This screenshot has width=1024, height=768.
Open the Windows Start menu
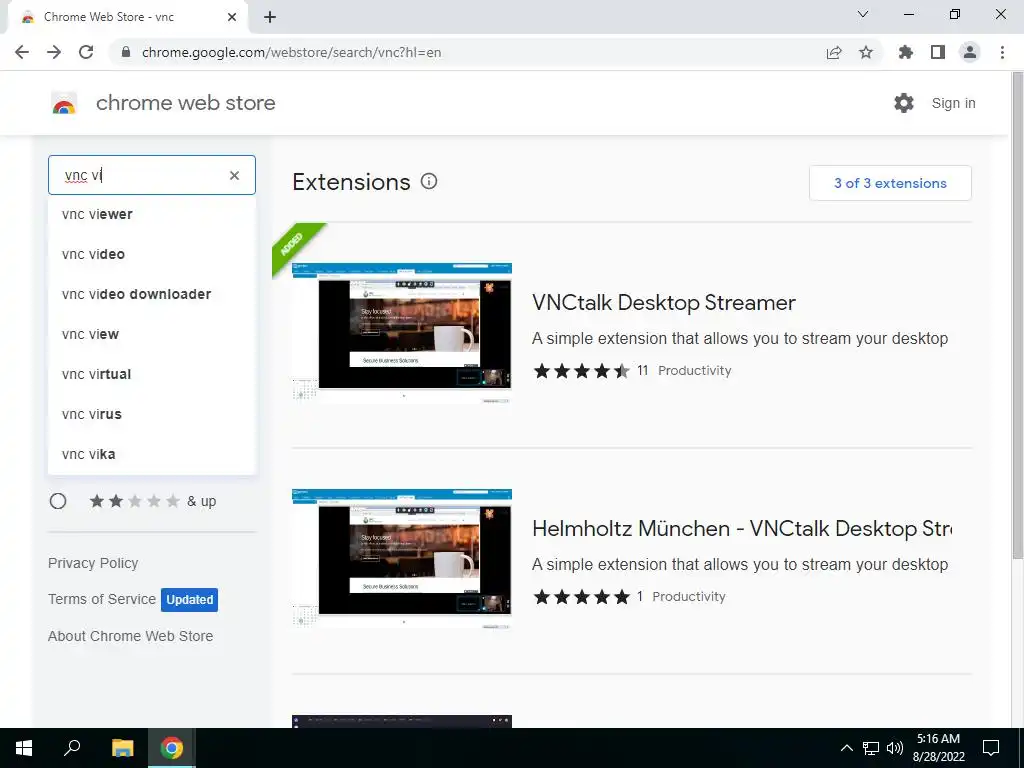pos(24,748)
